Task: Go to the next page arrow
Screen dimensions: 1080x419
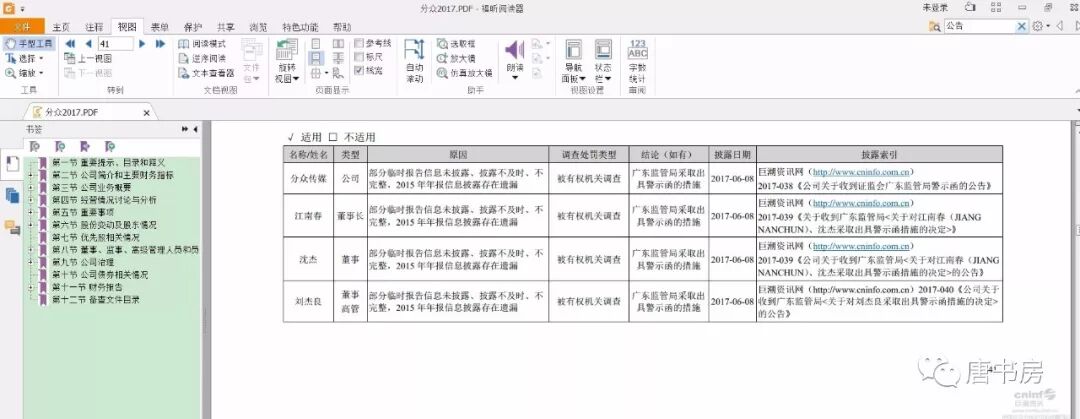Action: tap(142, 43)
